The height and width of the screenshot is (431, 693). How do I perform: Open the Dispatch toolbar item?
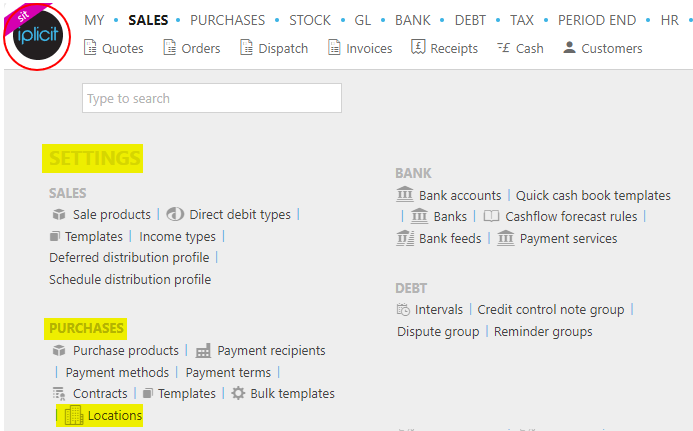click(274, 48)
